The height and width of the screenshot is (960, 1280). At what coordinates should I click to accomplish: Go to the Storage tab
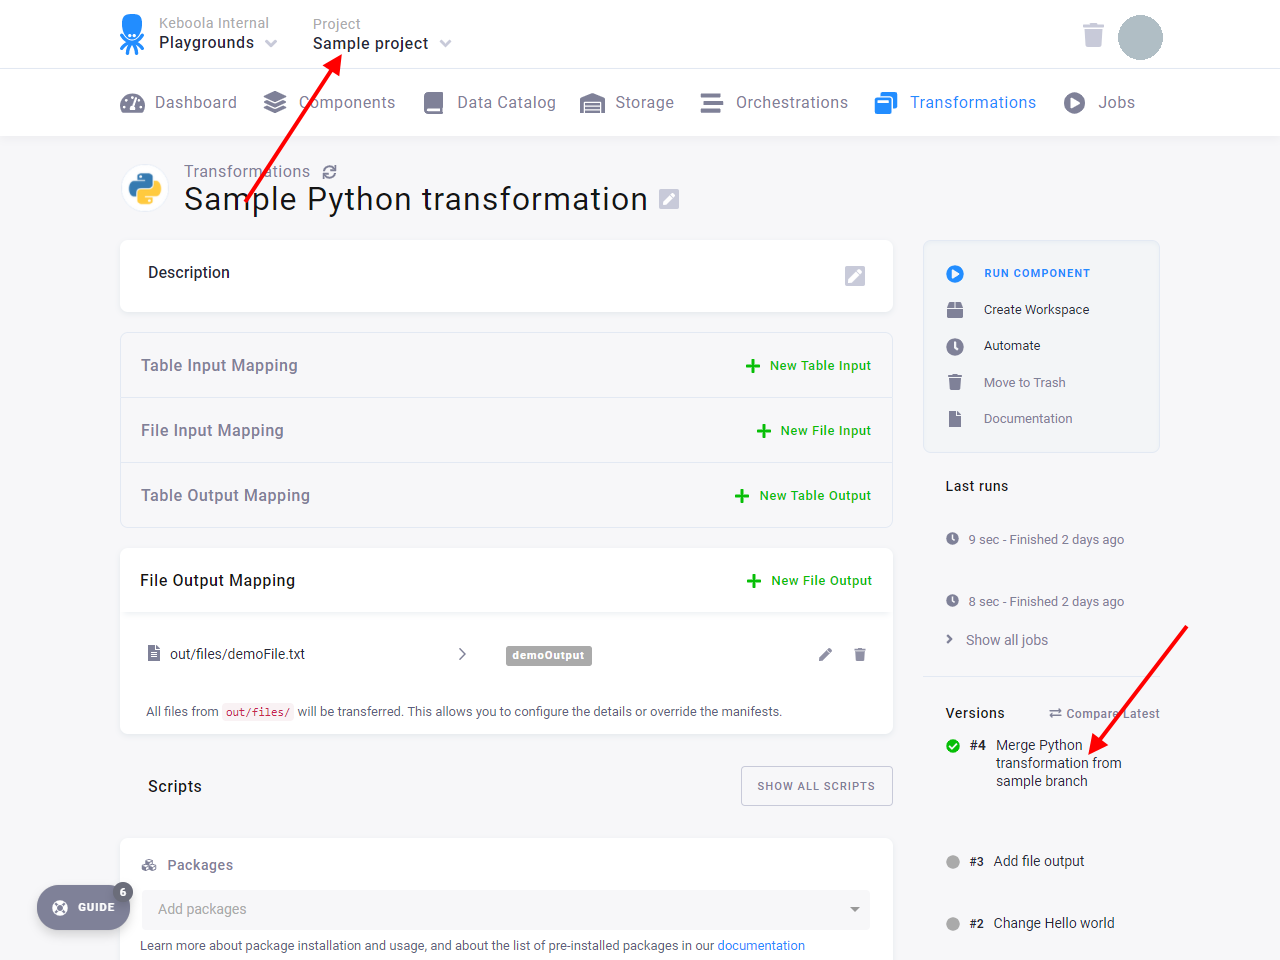627,103
